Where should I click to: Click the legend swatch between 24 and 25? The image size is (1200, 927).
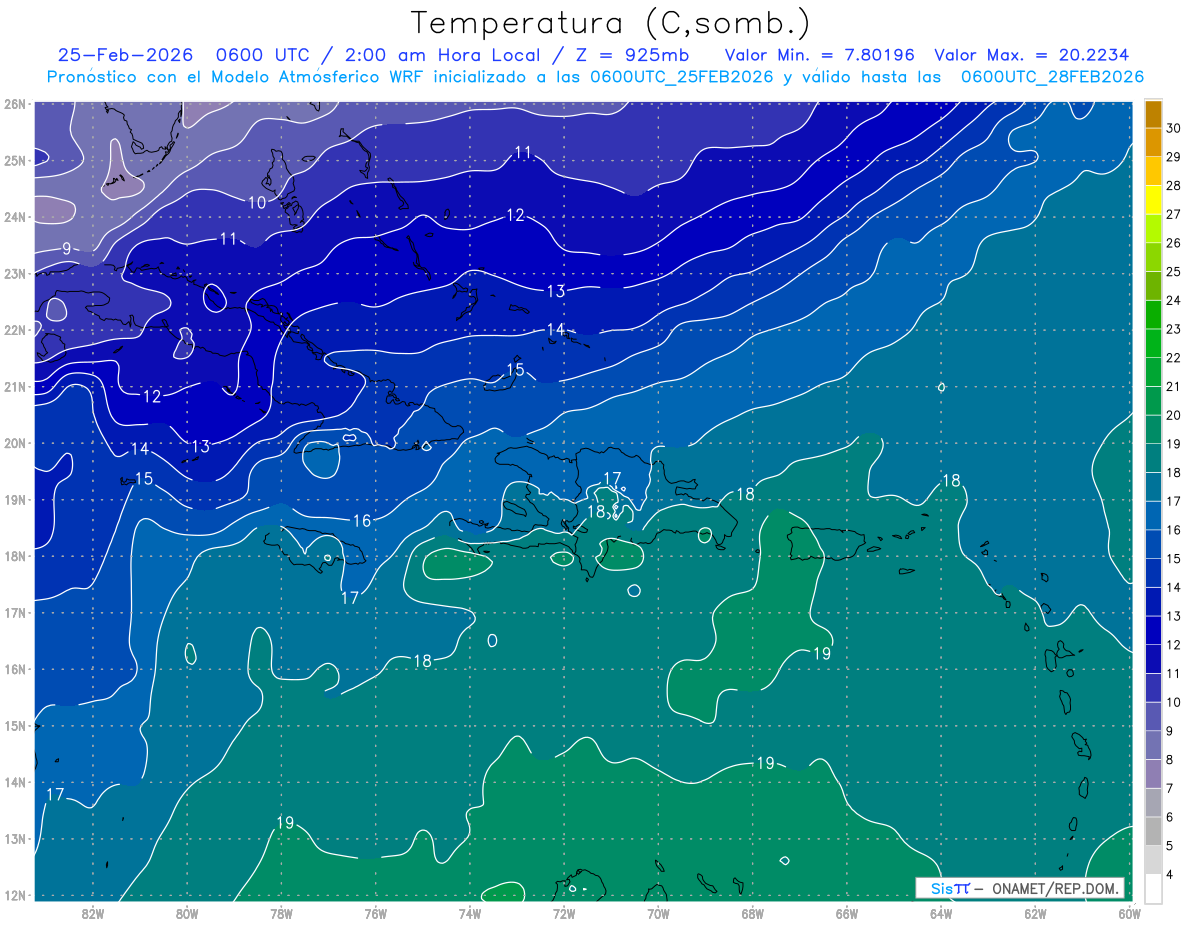(x=1153, y=286)
